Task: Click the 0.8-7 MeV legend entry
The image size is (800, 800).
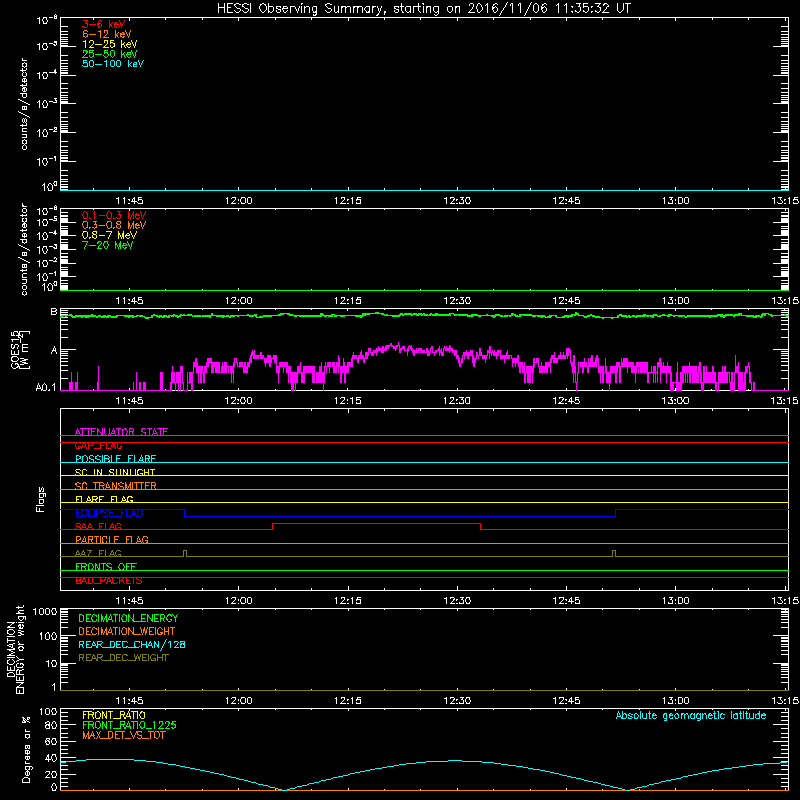Action: 110,235
